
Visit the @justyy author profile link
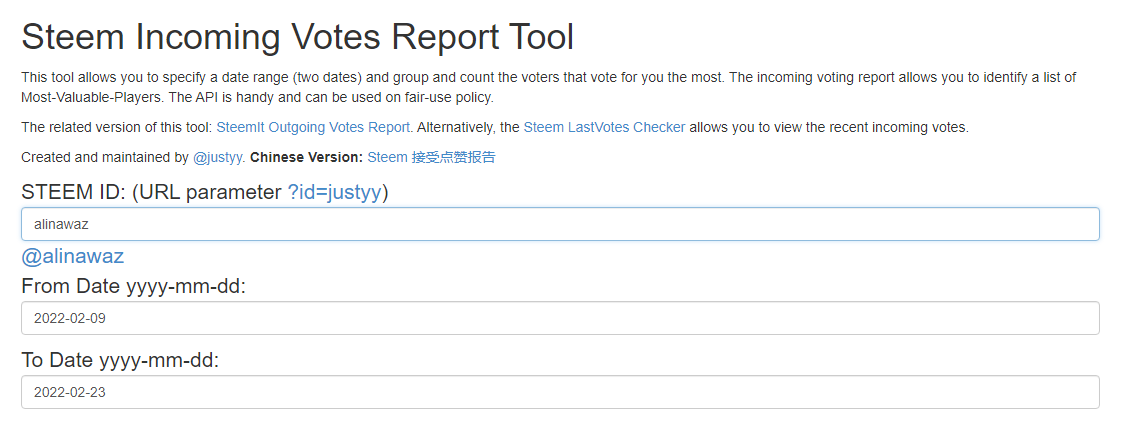218,157
